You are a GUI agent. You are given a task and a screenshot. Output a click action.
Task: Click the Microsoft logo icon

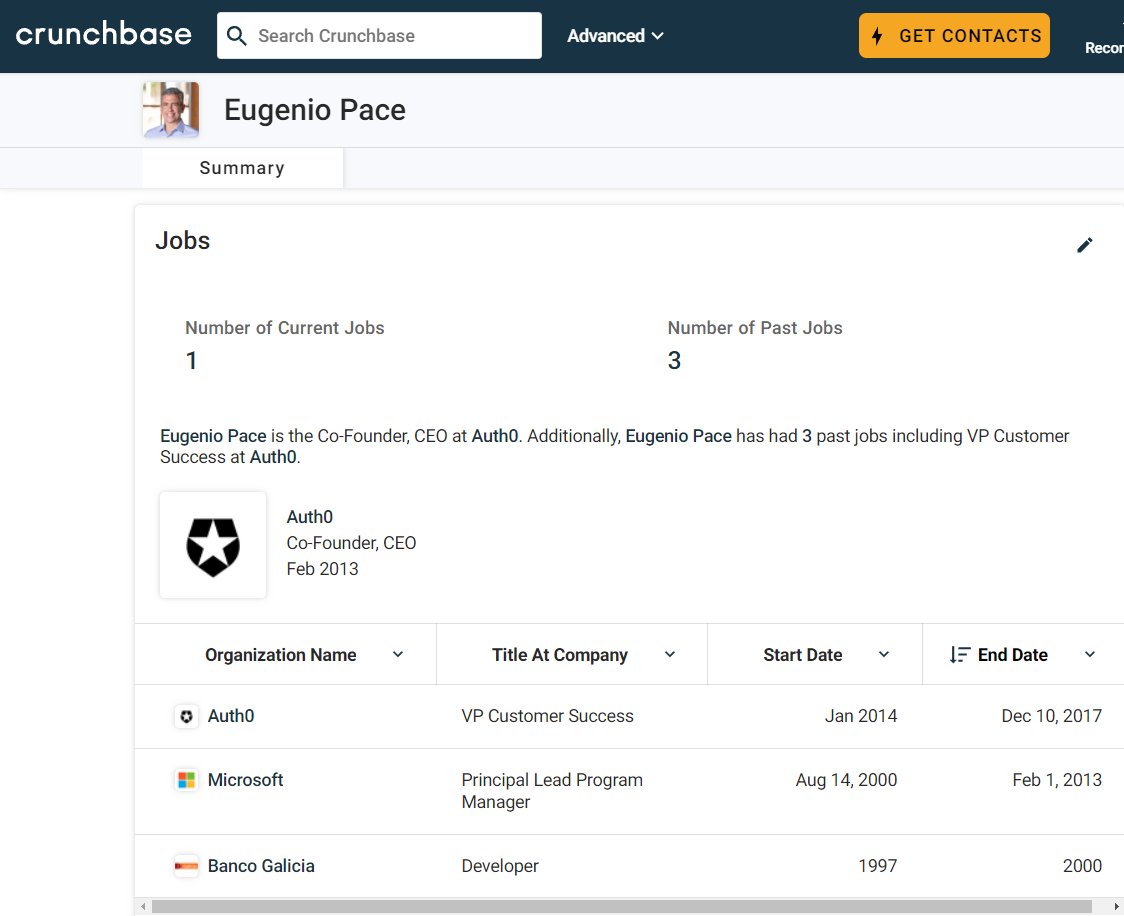pyautogui.click(x=186, y=780)
